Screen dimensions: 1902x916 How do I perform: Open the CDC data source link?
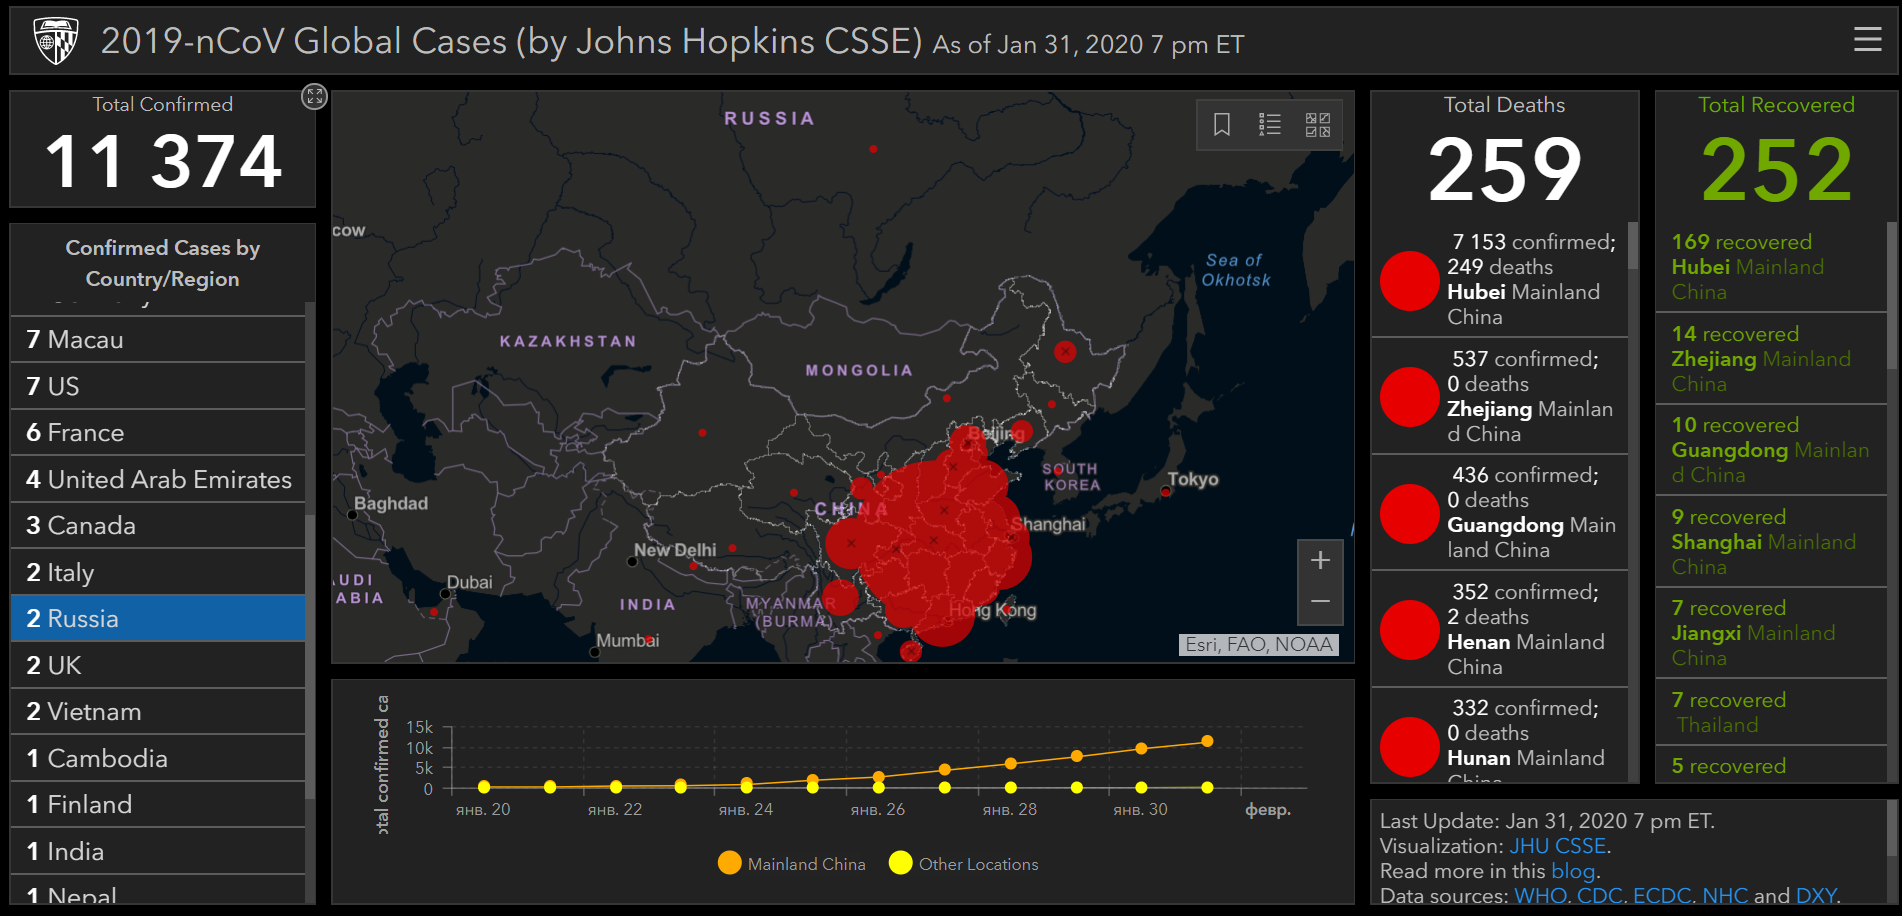pyautogui.click(x=1599, y=896)
